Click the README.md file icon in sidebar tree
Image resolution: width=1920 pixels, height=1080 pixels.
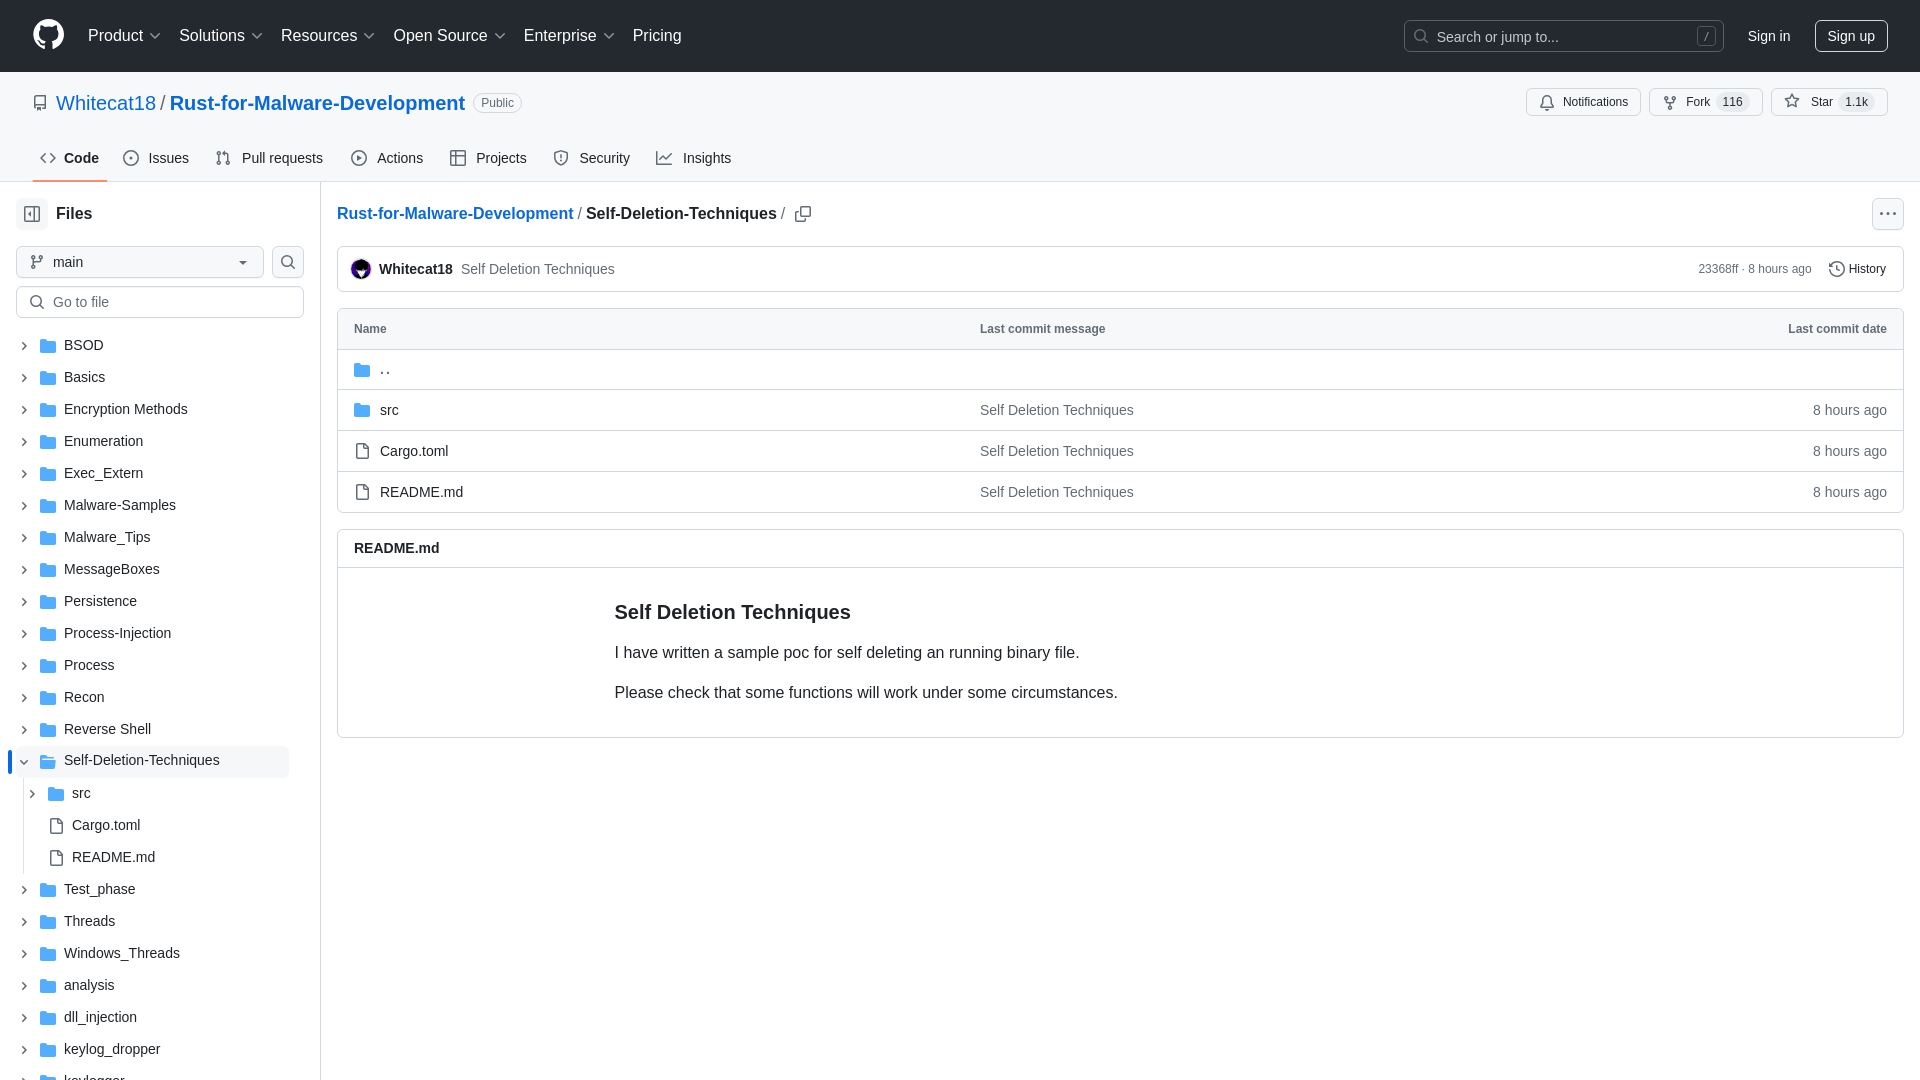[56, 857]
